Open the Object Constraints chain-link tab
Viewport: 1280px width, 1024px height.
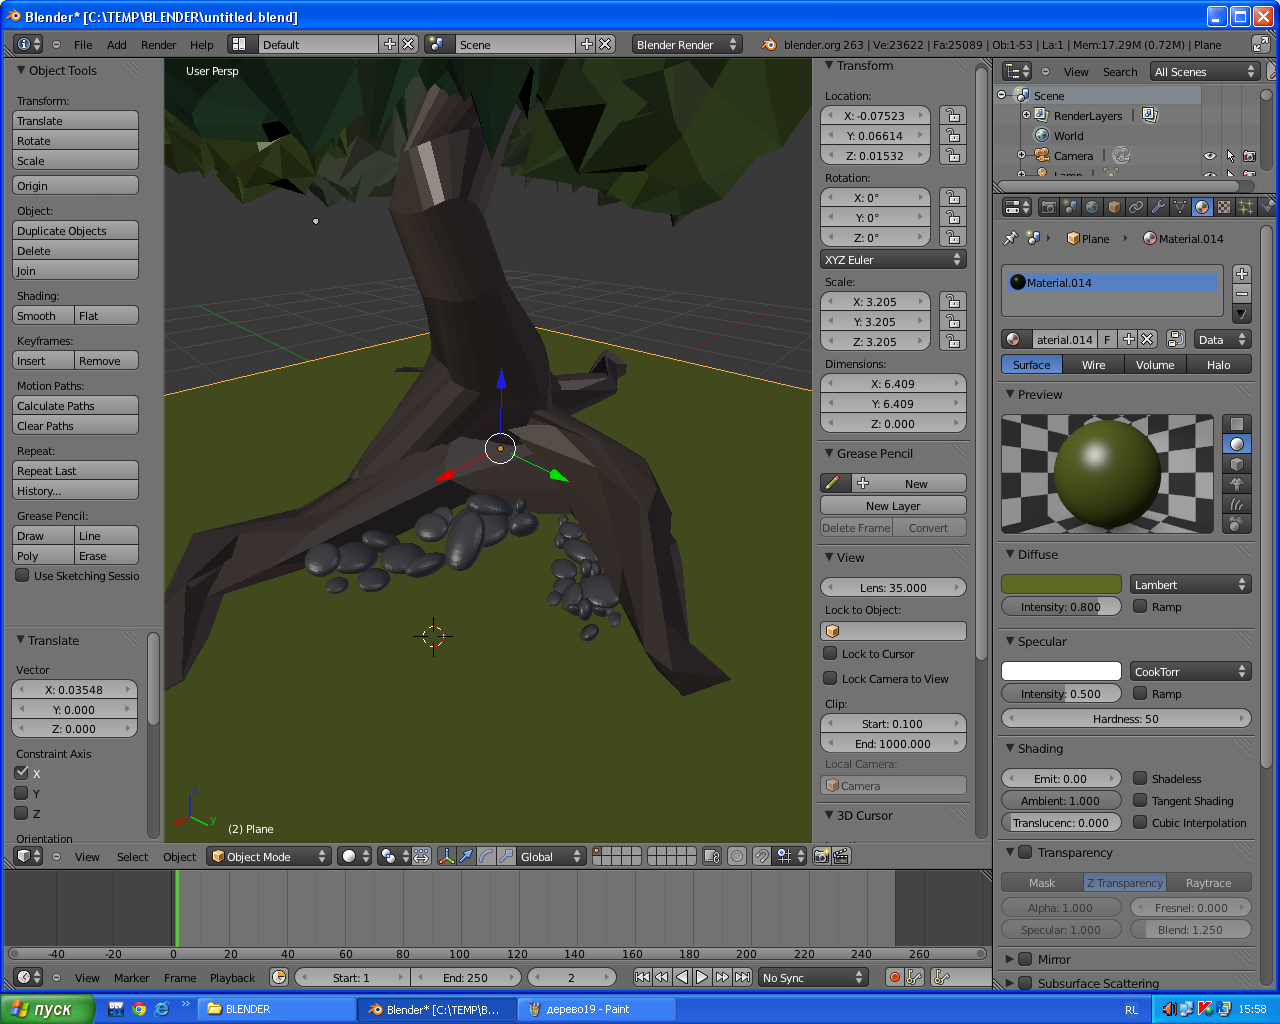pos(1136,207)
